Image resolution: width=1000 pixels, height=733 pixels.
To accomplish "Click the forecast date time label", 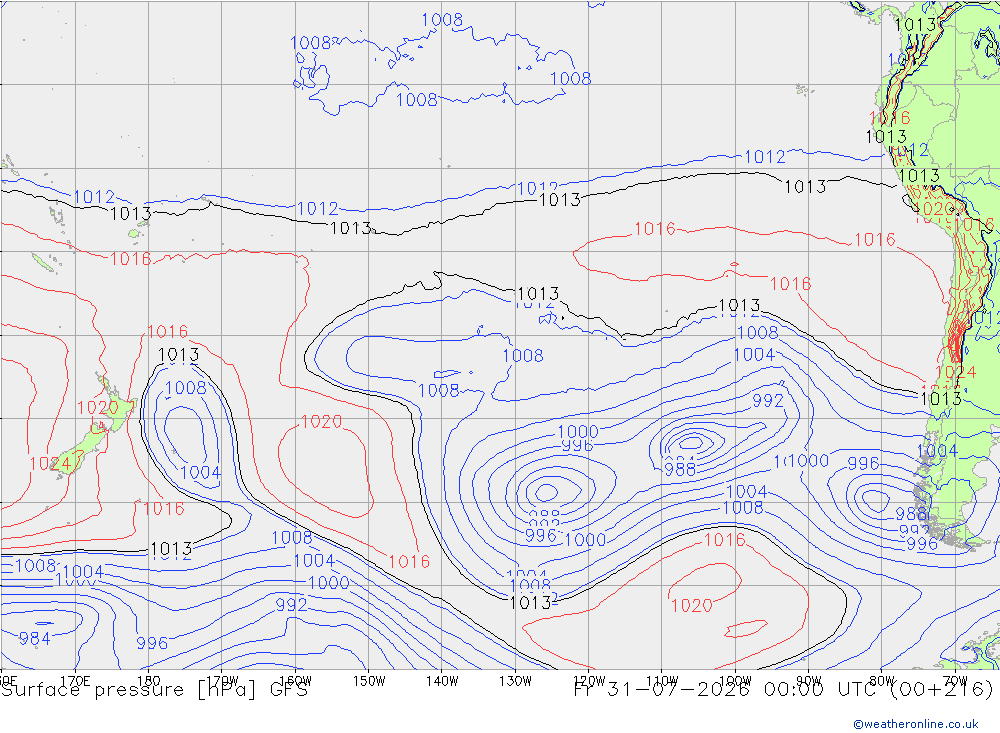I will click(783, 690).
